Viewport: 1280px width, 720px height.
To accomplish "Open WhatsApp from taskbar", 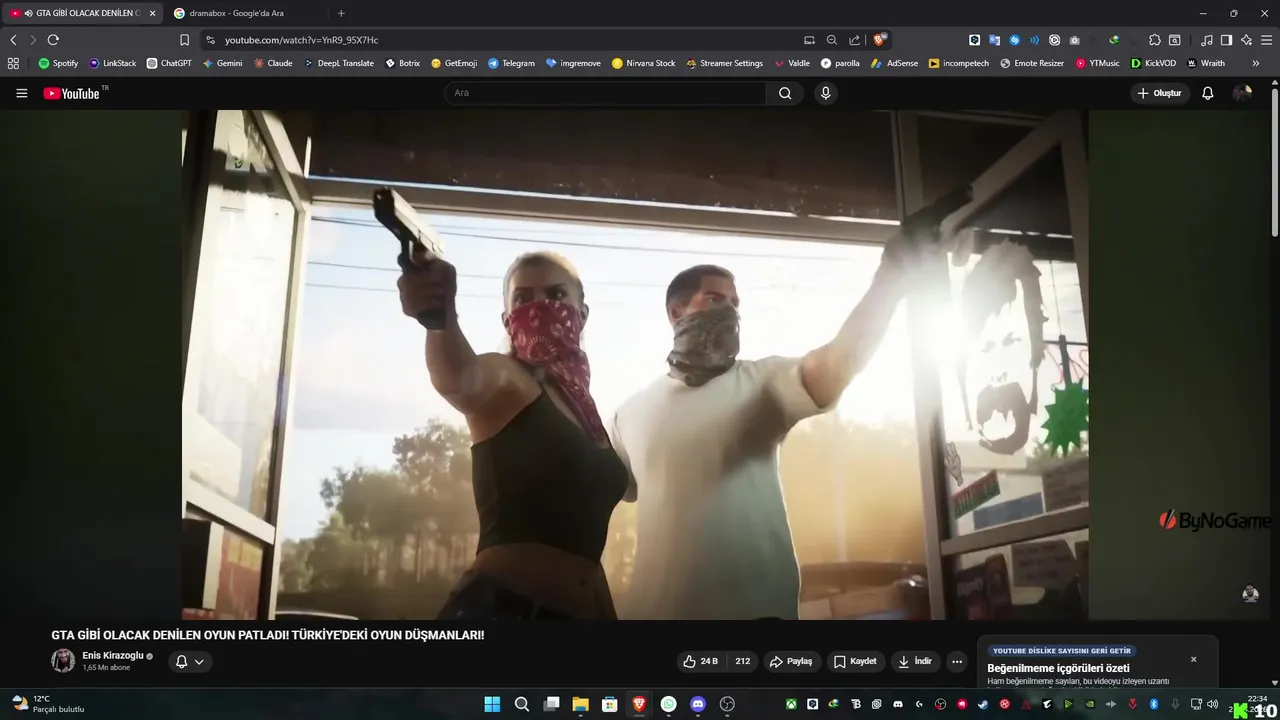I will click(x=668, y=704).
